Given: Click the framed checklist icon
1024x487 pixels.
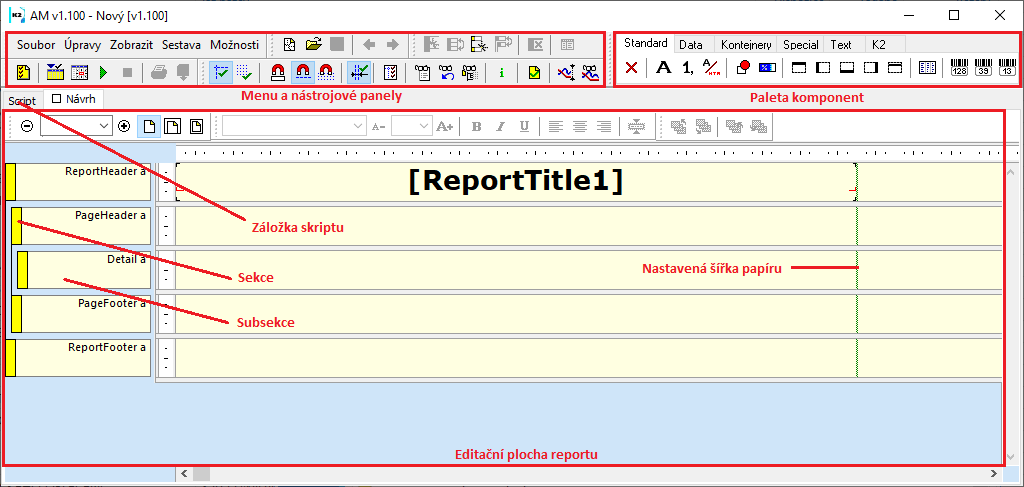Looking at the screenshot, I should [391, 72].
